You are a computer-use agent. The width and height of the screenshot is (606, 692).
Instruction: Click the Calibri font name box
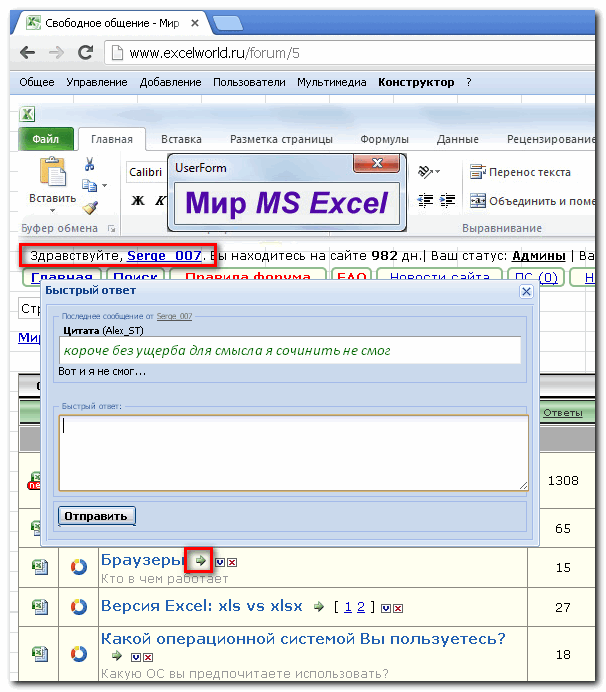[146, 172]
